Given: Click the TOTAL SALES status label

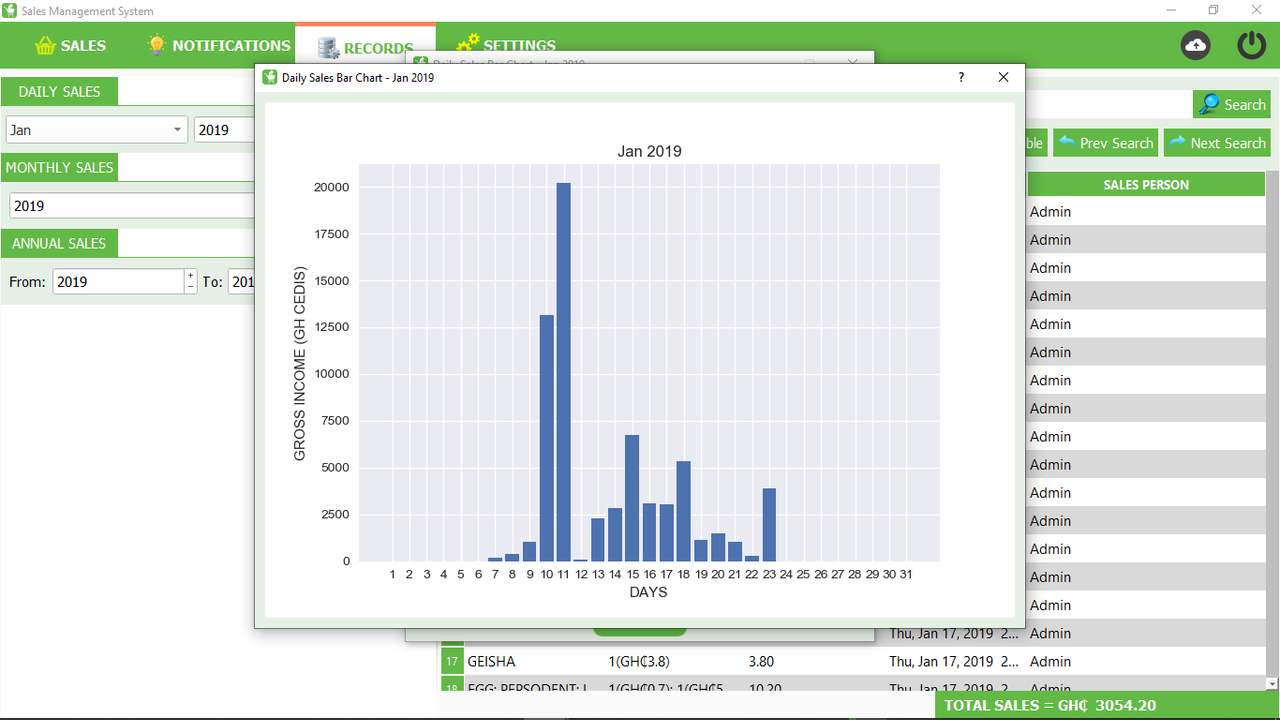Looking at the screenshot, I should click(1050, 705).
